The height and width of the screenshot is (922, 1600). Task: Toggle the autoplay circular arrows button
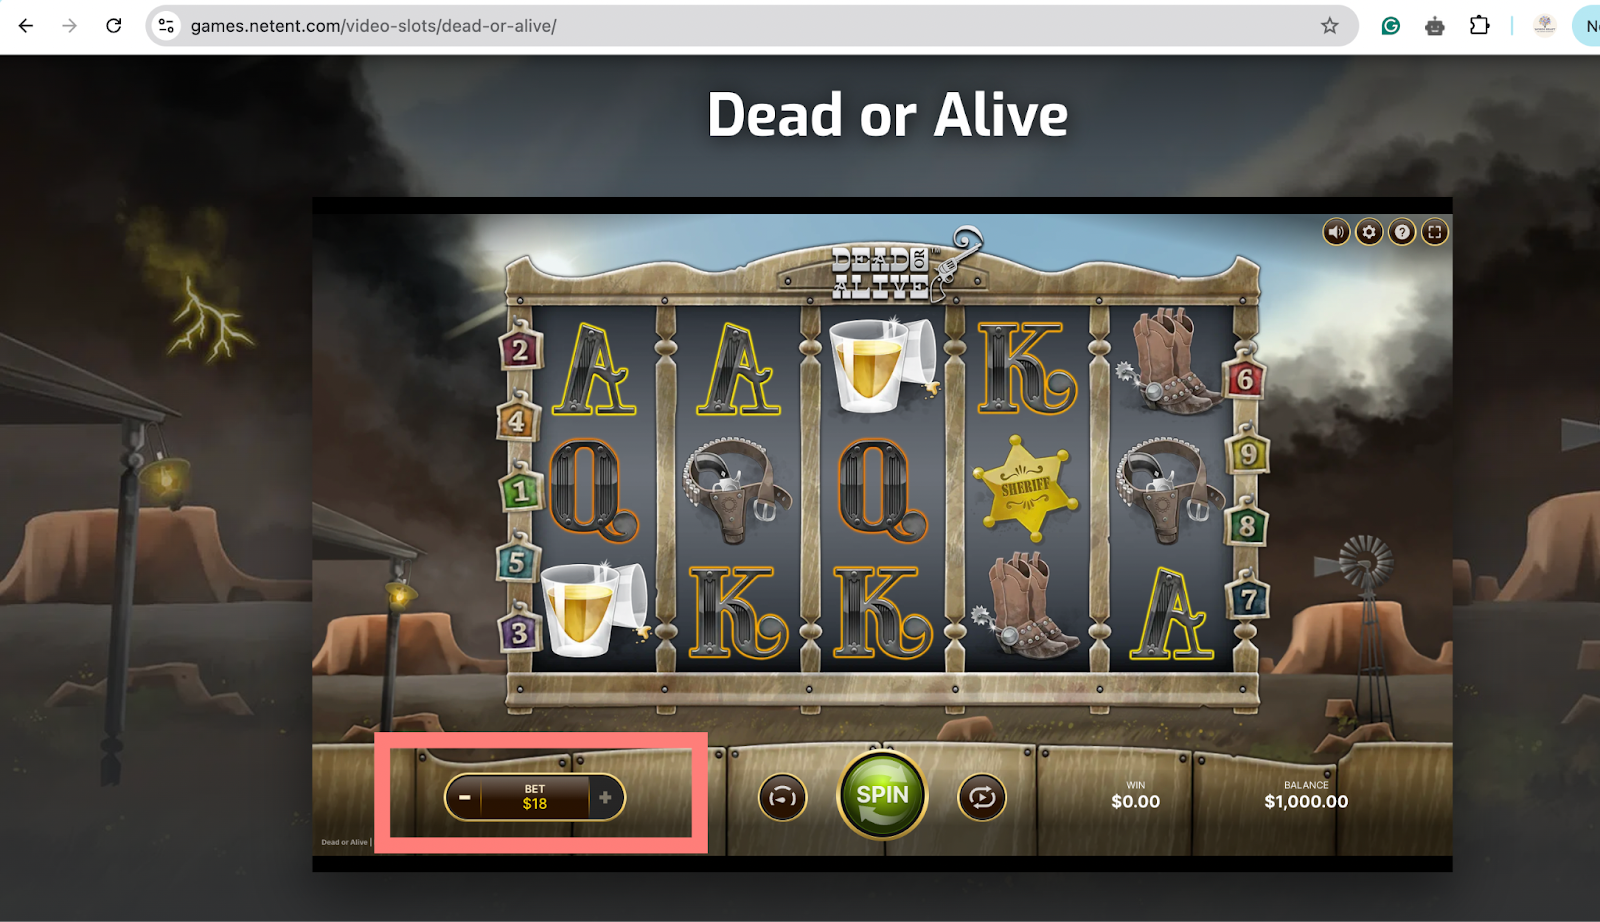click(982, 797)
